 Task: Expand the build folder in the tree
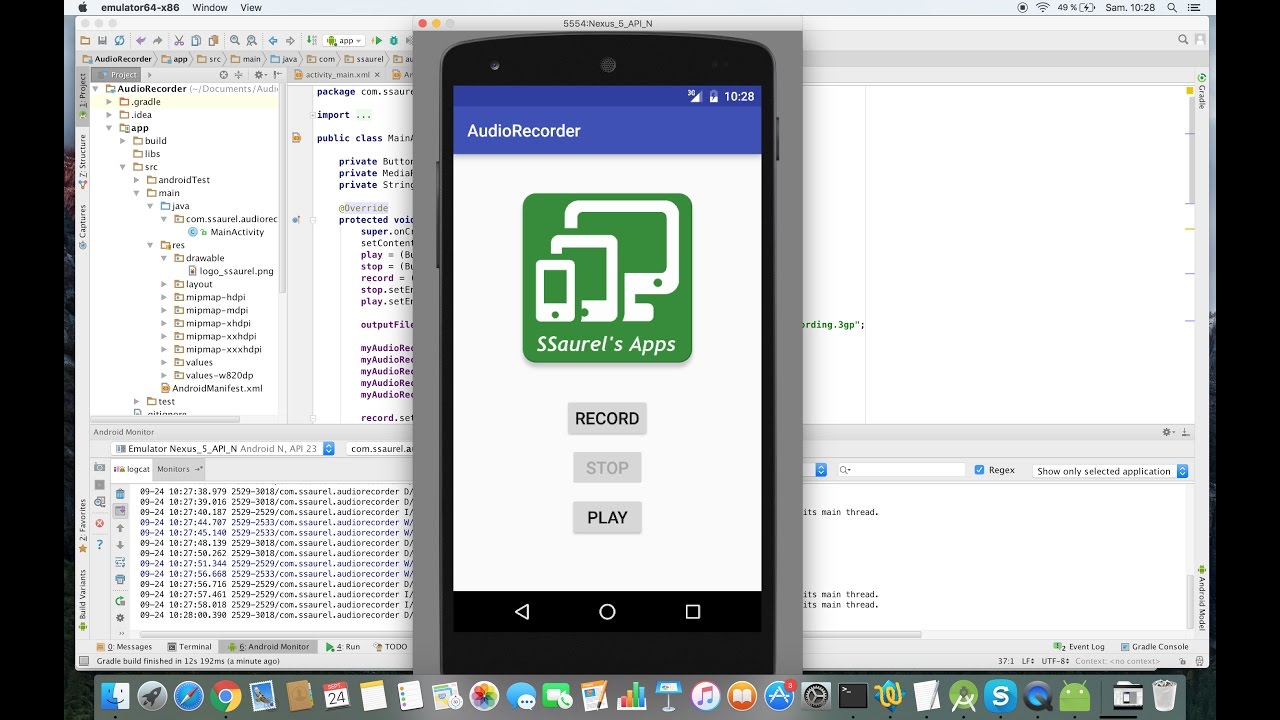(123, 141)
